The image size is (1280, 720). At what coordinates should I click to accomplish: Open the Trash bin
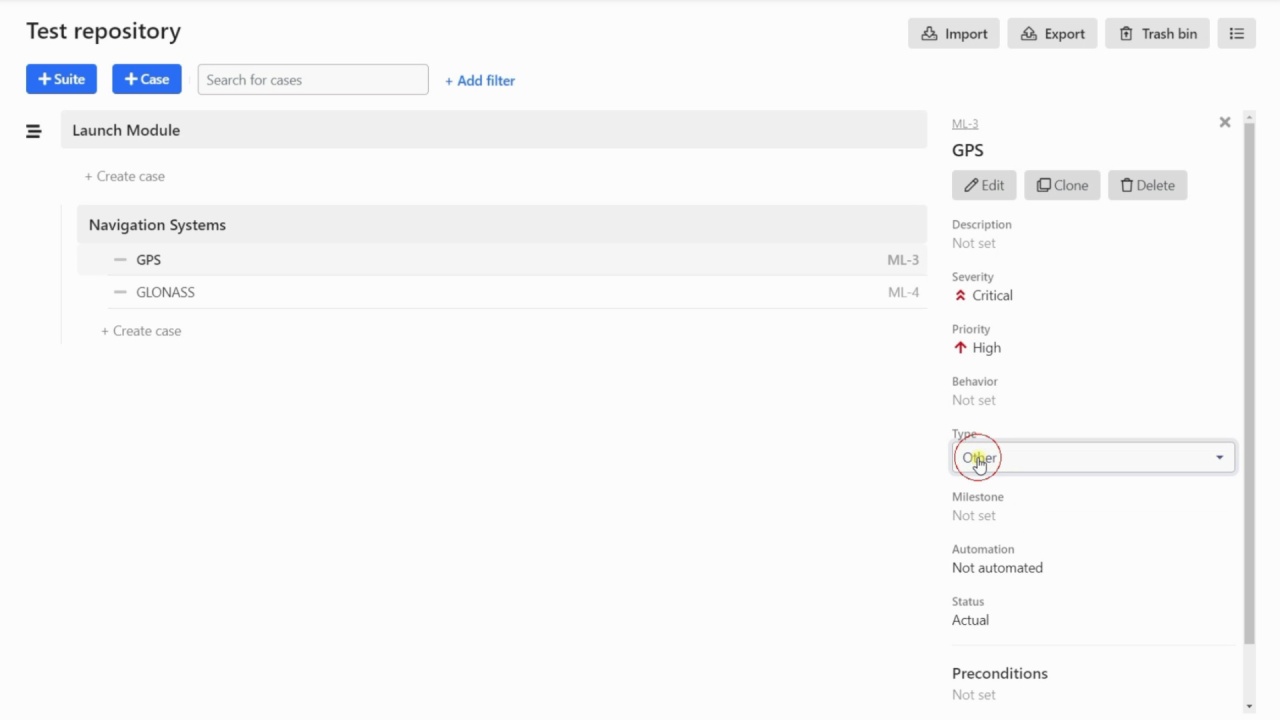1157,34
